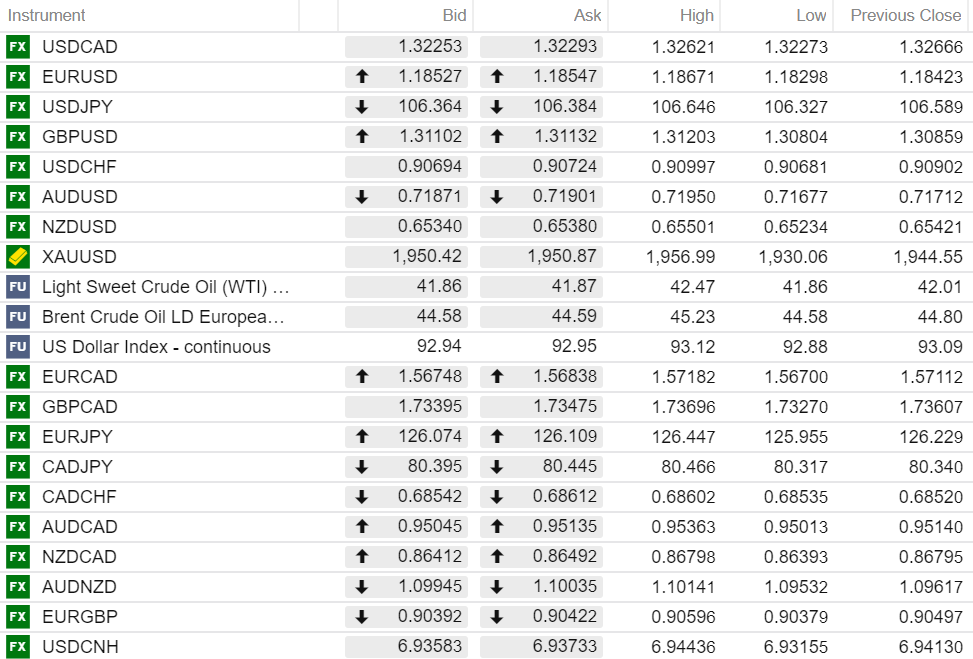Click the FX icon beside EURGBP
This screenshot has width=973, height=659.
point(17,617)
